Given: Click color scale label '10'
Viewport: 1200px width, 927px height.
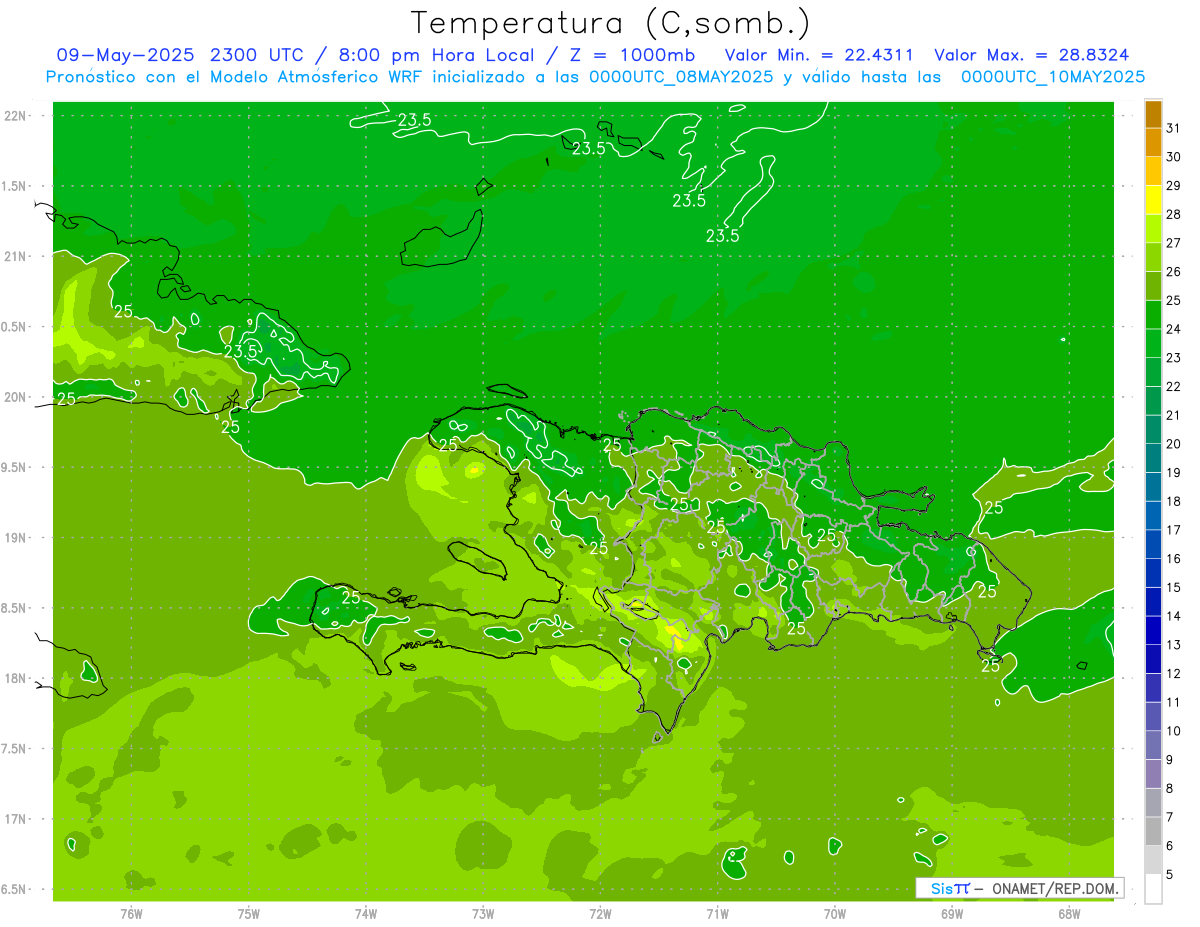Looking at the screenshot, I should [1174, 731].
